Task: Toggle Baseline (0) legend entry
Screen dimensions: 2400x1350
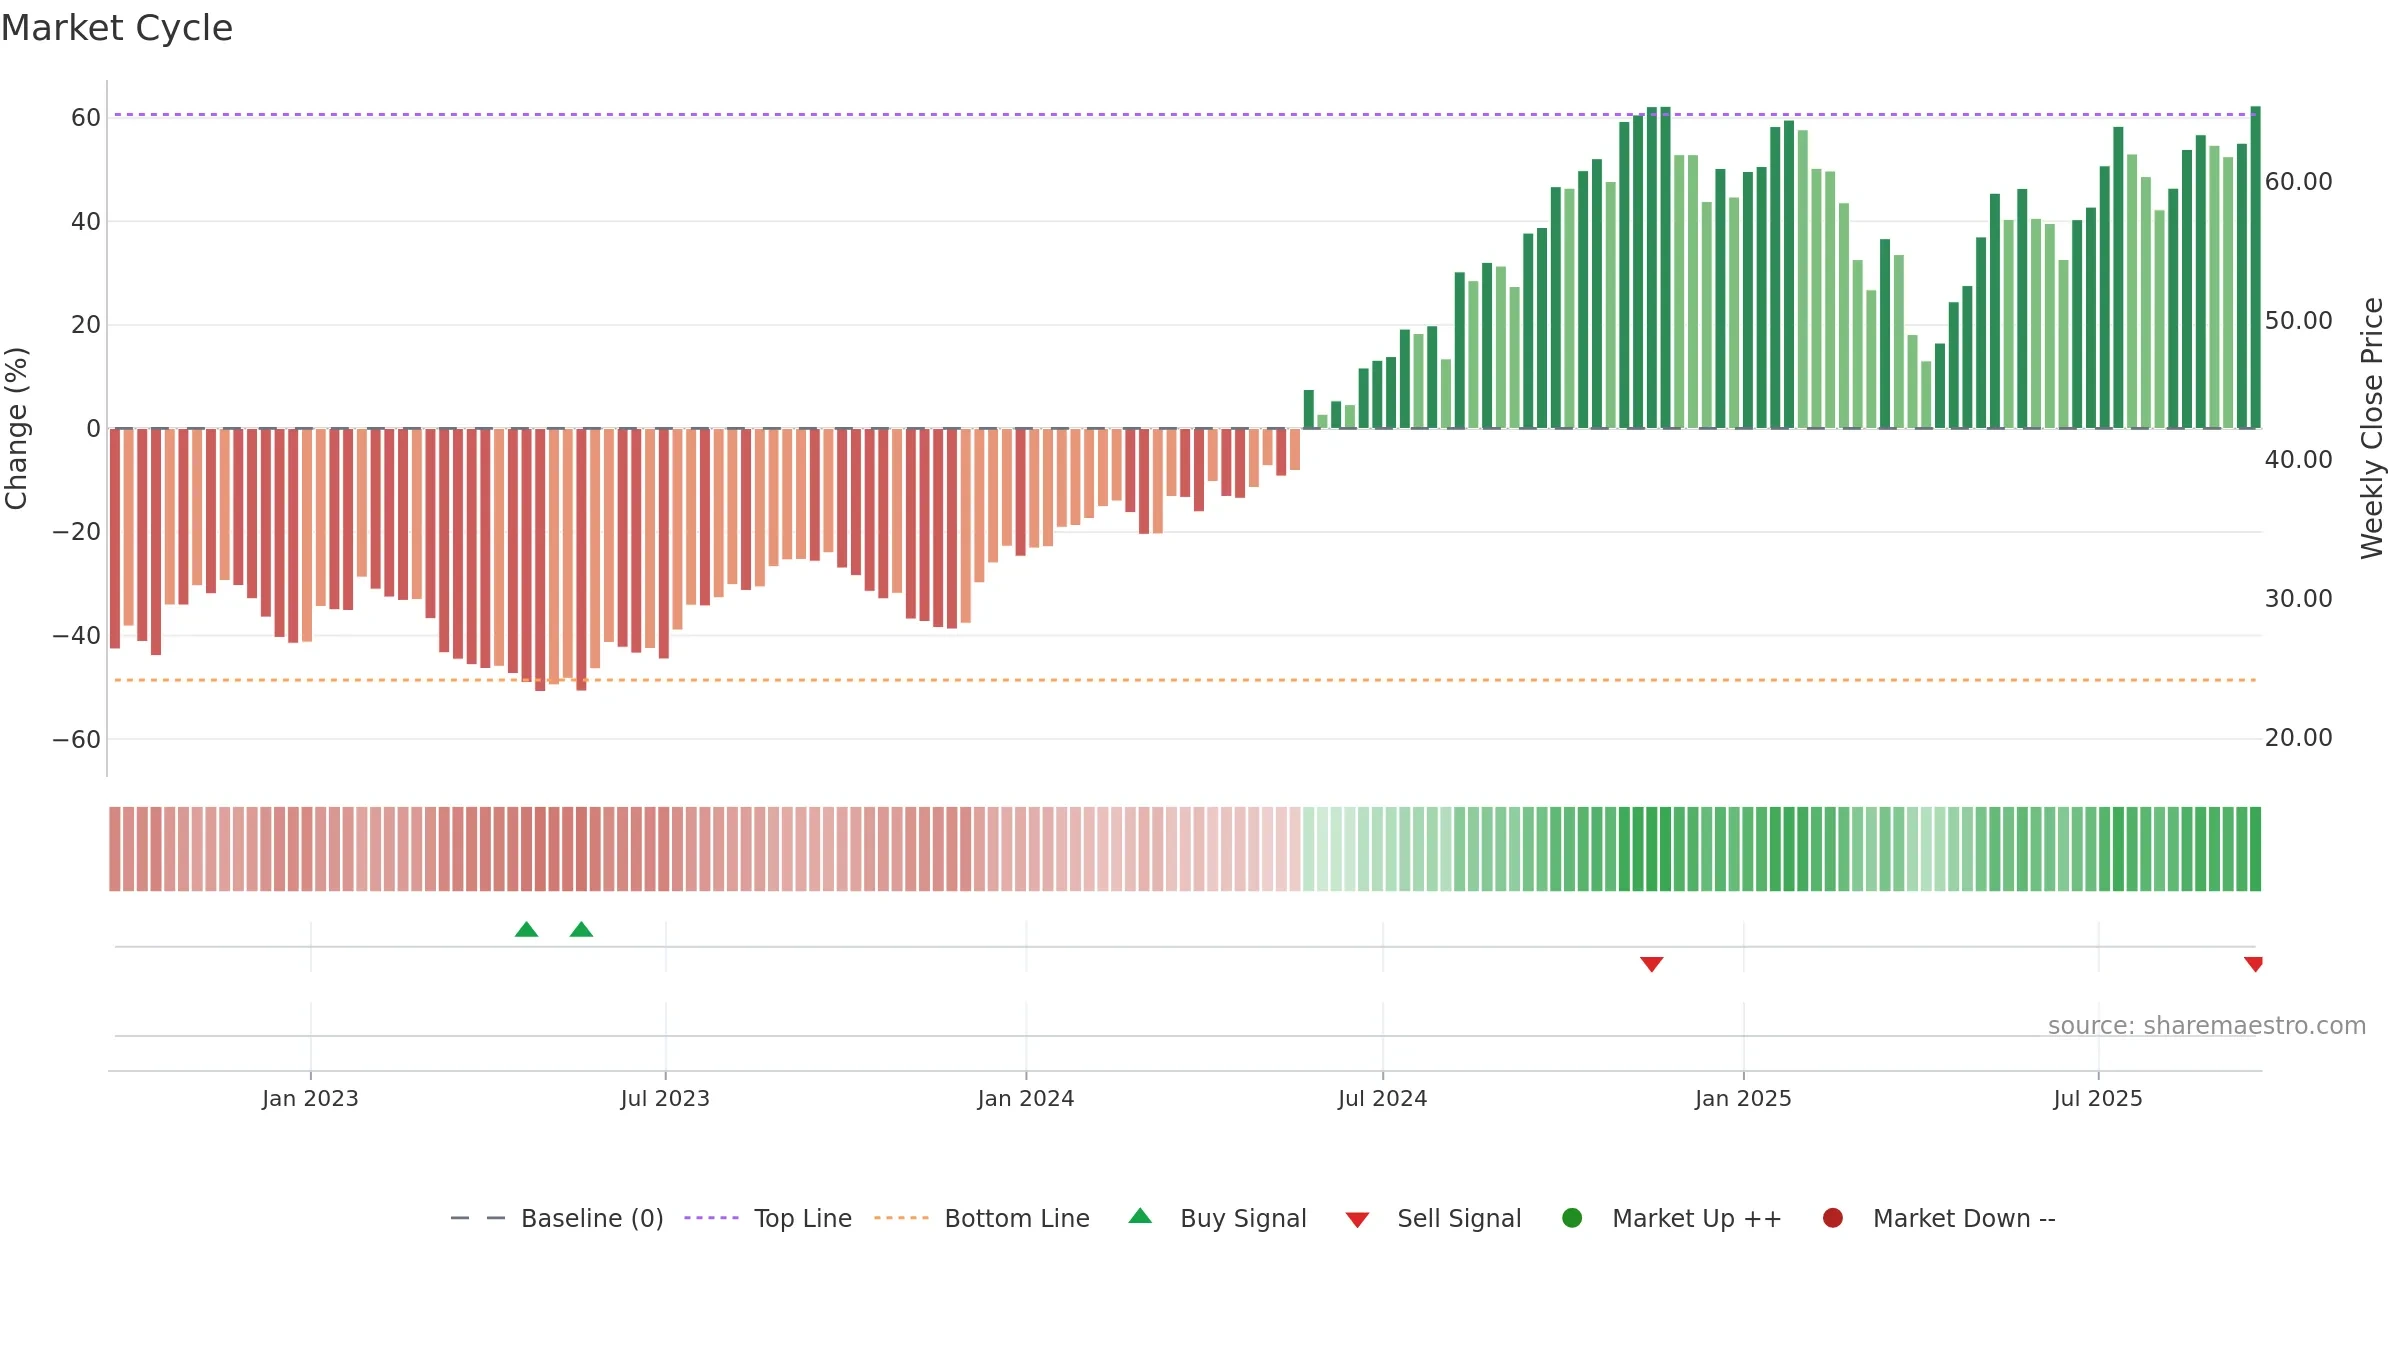Action: tap(557, 1218)
